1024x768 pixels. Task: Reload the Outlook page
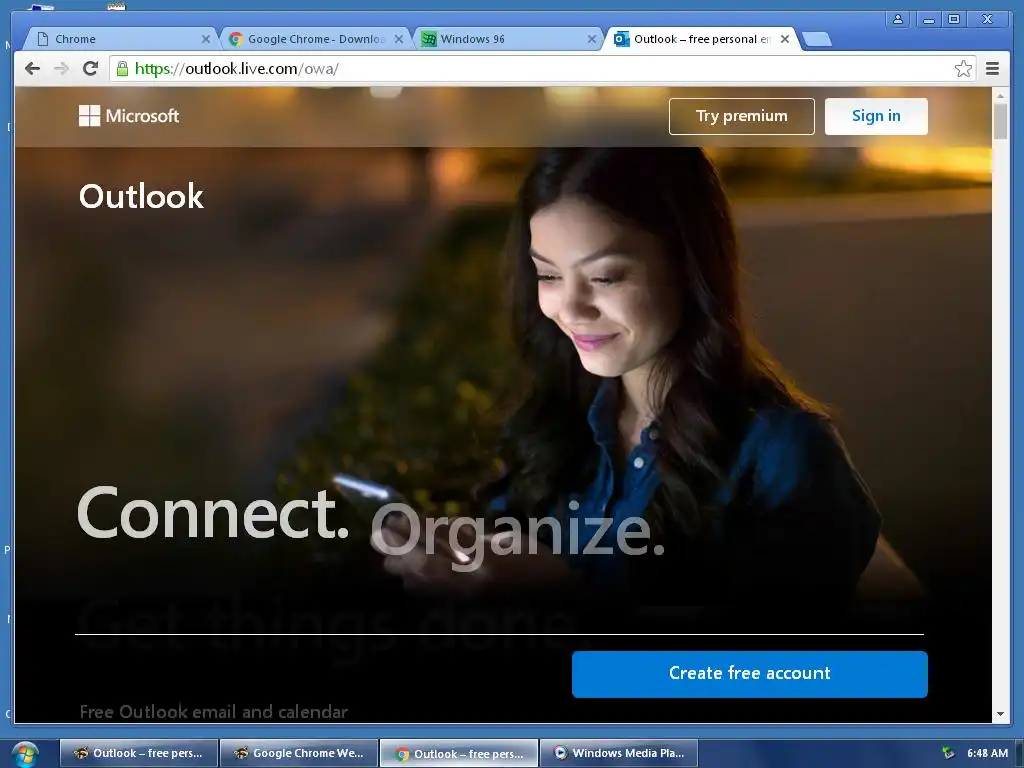(91, 69)
